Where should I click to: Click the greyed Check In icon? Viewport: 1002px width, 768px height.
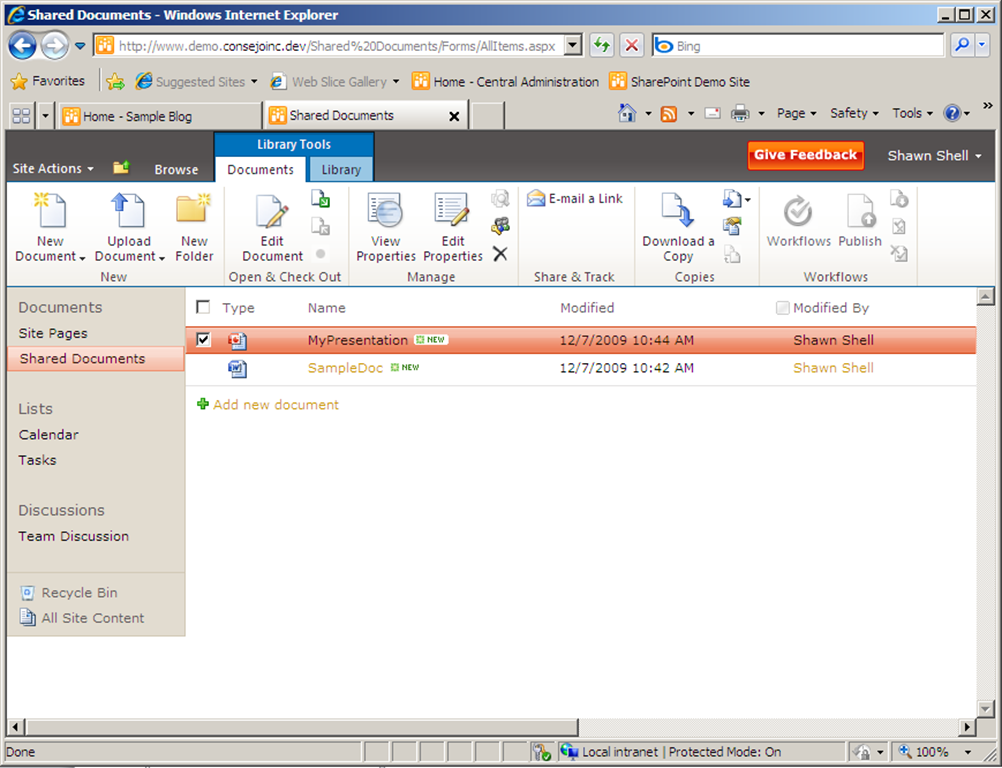click(x=321, y=226)
